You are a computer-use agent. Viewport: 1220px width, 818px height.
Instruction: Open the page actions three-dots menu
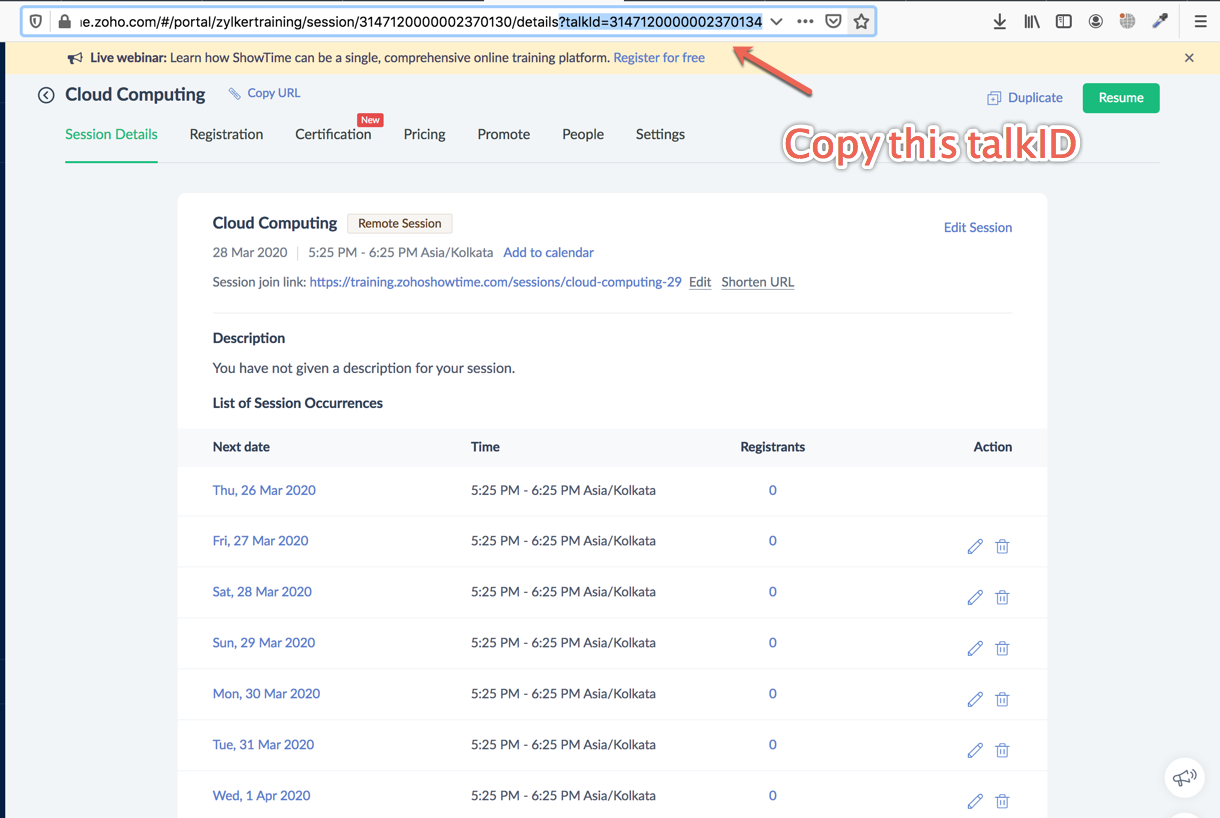point(805,21)
